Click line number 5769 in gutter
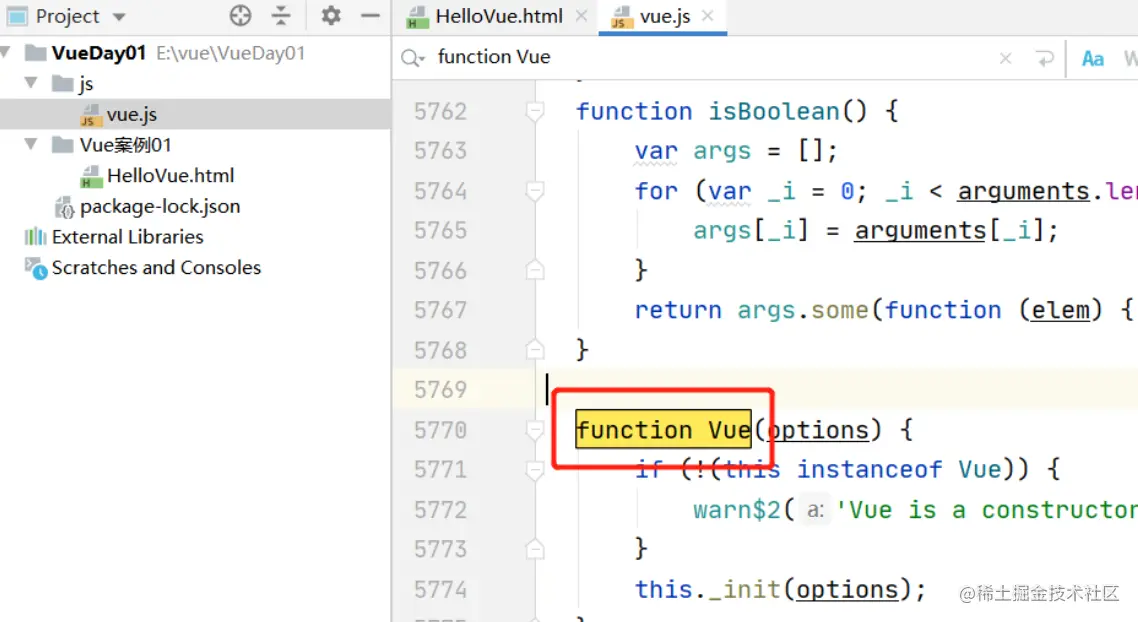1138x622 pixels. coord(440,390)
